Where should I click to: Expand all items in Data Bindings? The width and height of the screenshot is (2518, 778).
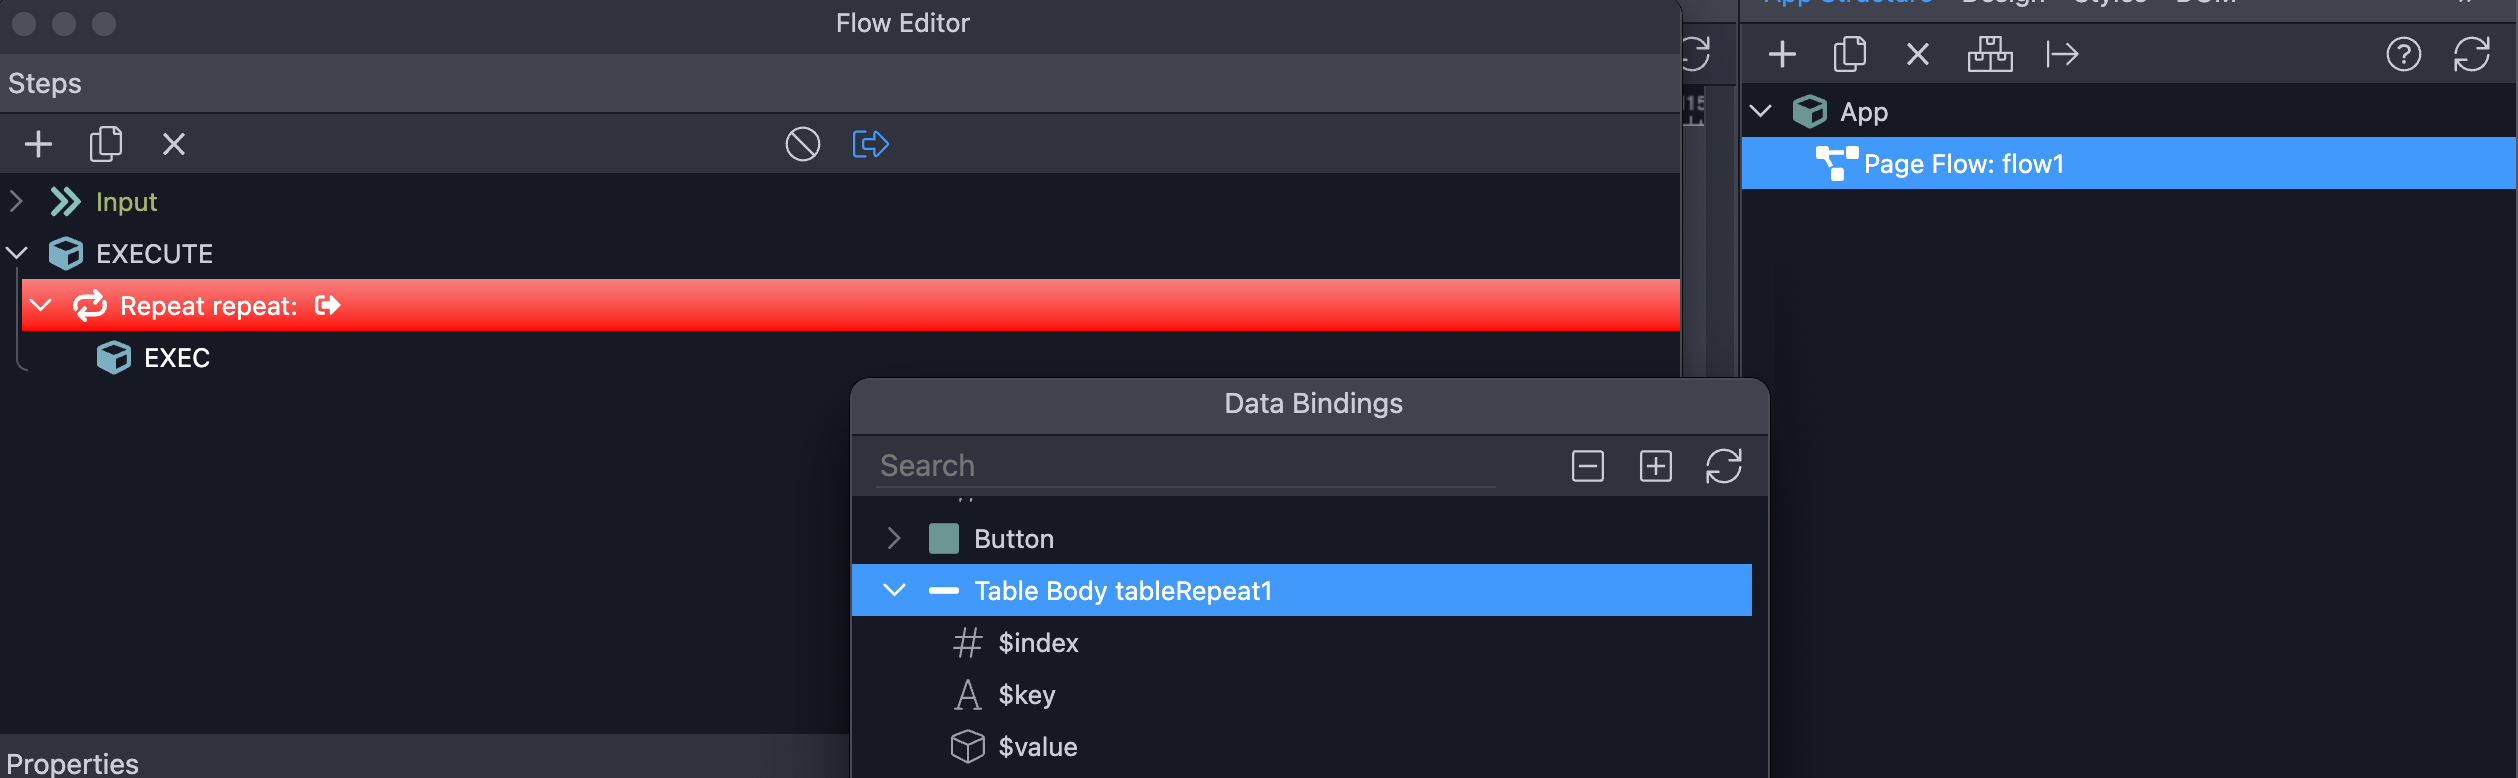pyautogui.click(x=1655, y=465)
